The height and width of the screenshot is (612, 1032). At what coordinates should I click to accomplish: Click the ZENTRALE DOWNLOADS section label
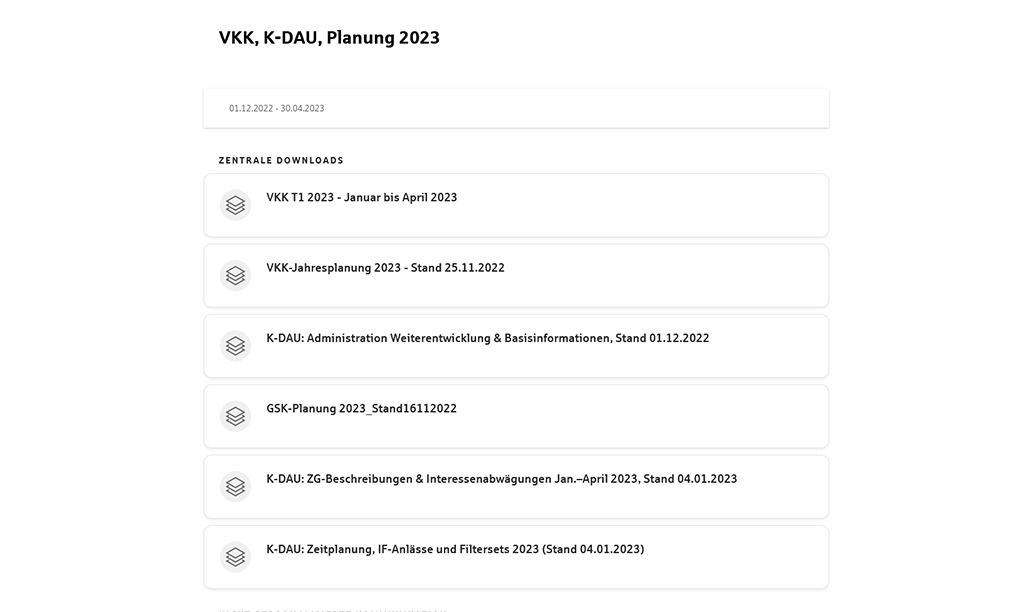point(281,160)
